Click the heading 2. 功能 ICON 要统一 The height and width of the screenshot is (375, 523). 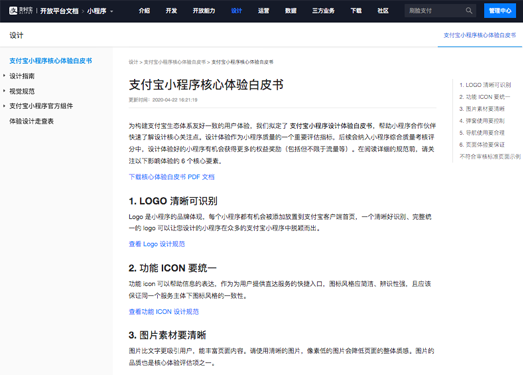click(172, 268)
